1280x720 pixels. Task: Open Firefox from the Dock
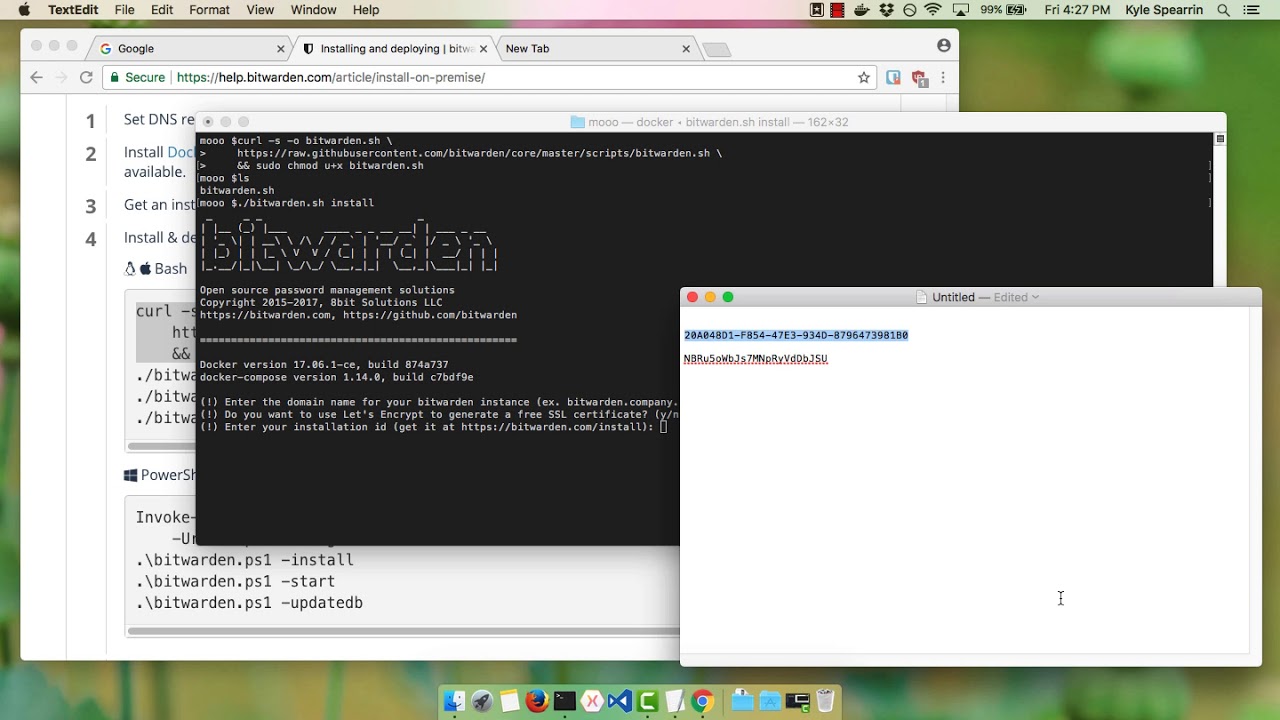[537, 702]
